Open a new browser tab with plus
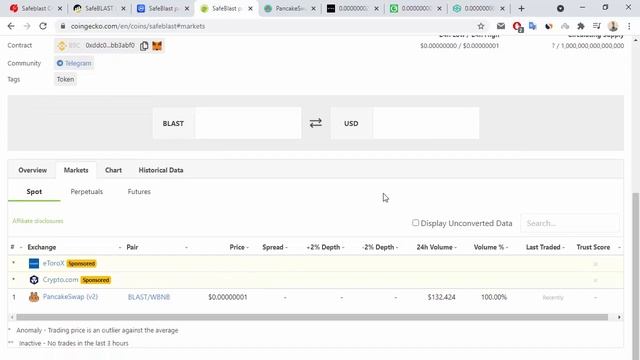 [x=521, y=9]
